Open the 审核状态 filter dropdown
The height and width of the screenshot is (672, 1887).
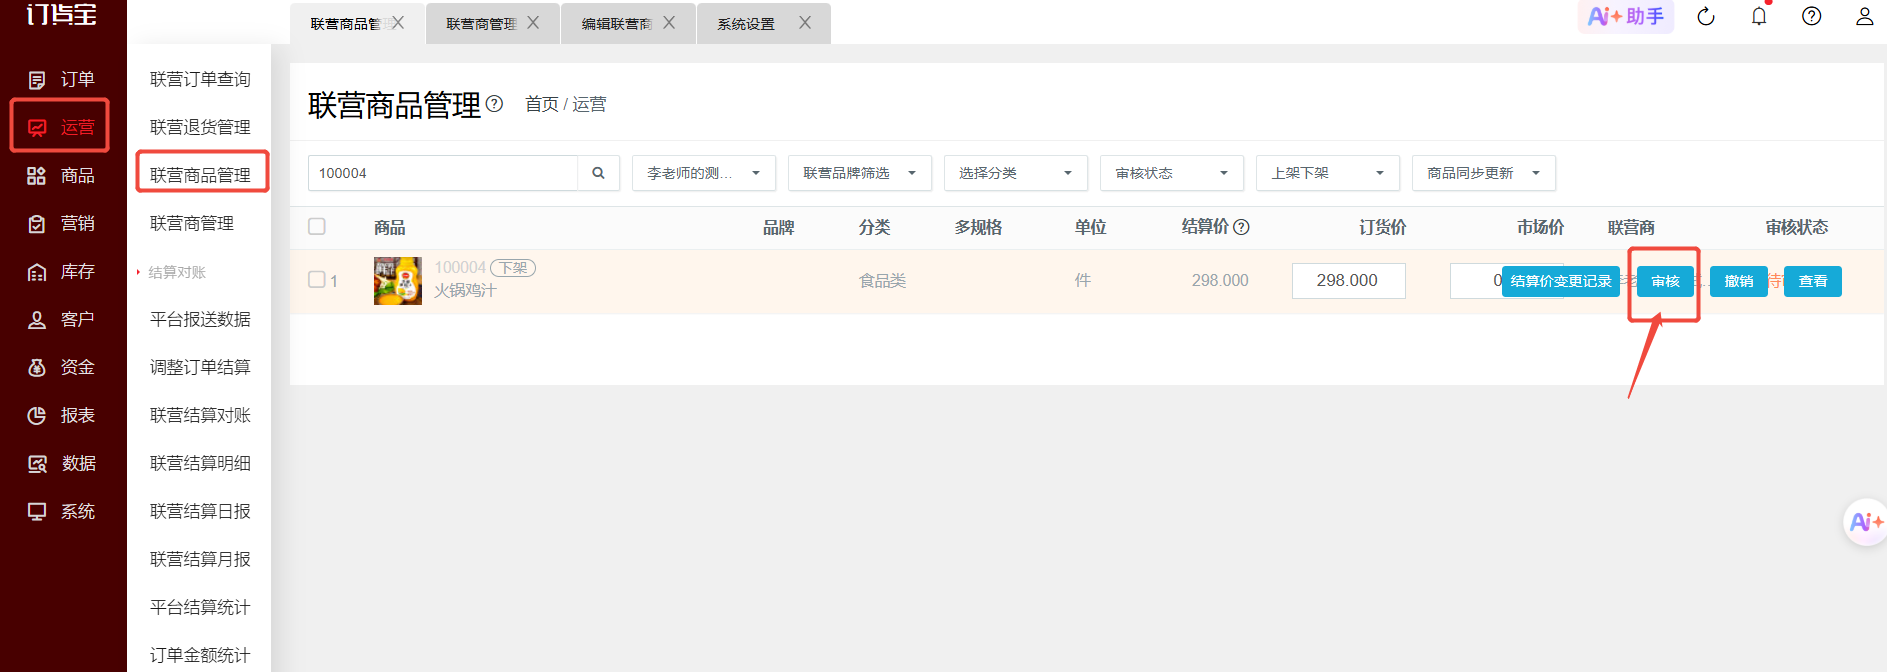tap(1172, 173)
